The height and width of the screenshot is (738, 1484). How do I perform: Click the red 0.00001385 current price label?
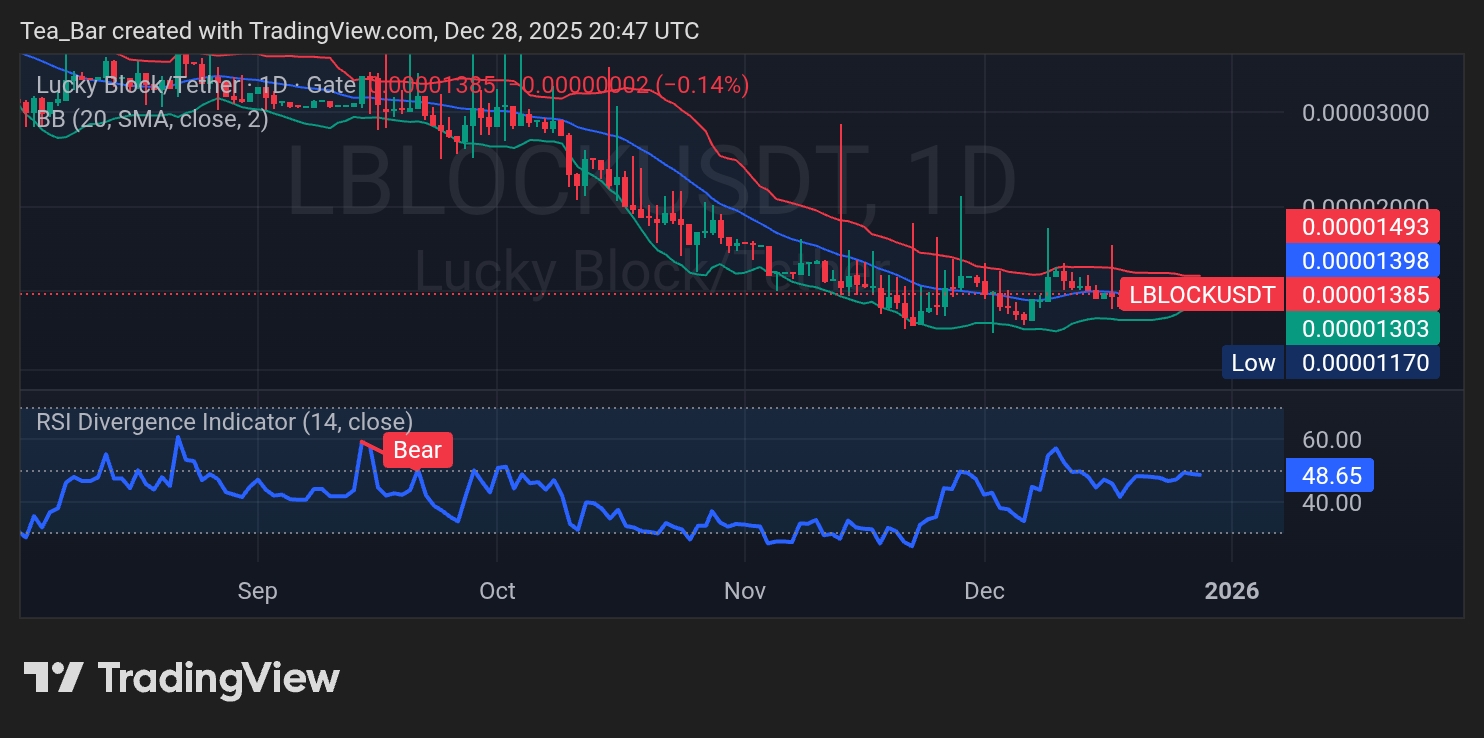coord(1362,294)
